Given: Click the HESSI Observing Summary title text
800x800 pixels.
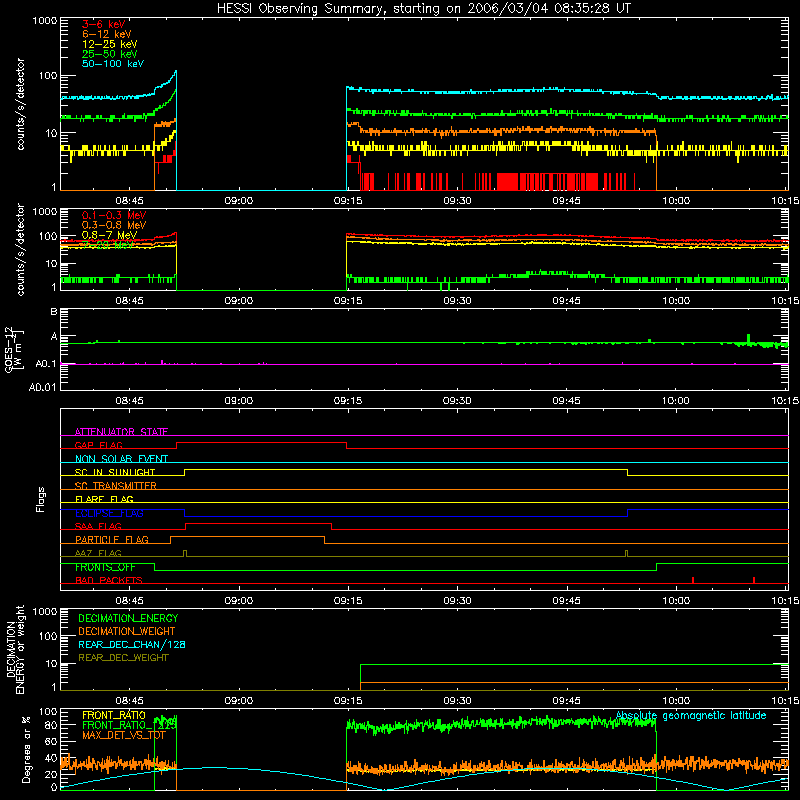Looking at the screenshot, I should click(424, 8).
